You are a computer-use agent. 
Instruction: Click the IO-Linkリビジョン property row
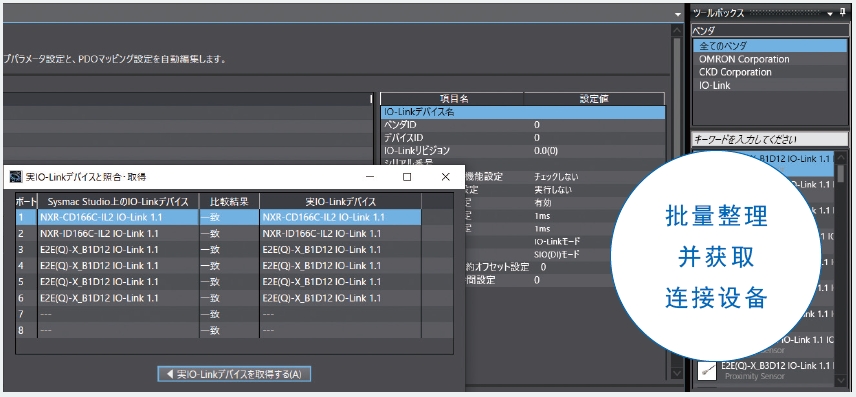(x=523, y=151)
